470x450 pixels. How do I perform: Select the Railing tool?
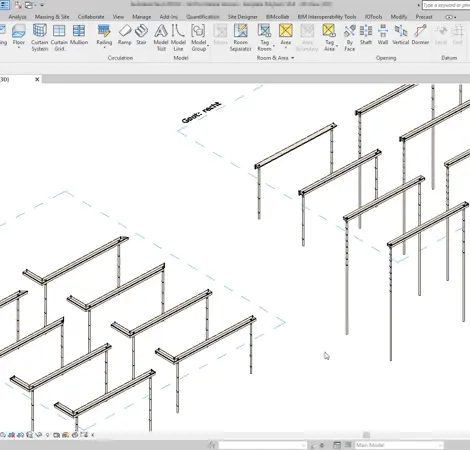[x=104, y=35]
